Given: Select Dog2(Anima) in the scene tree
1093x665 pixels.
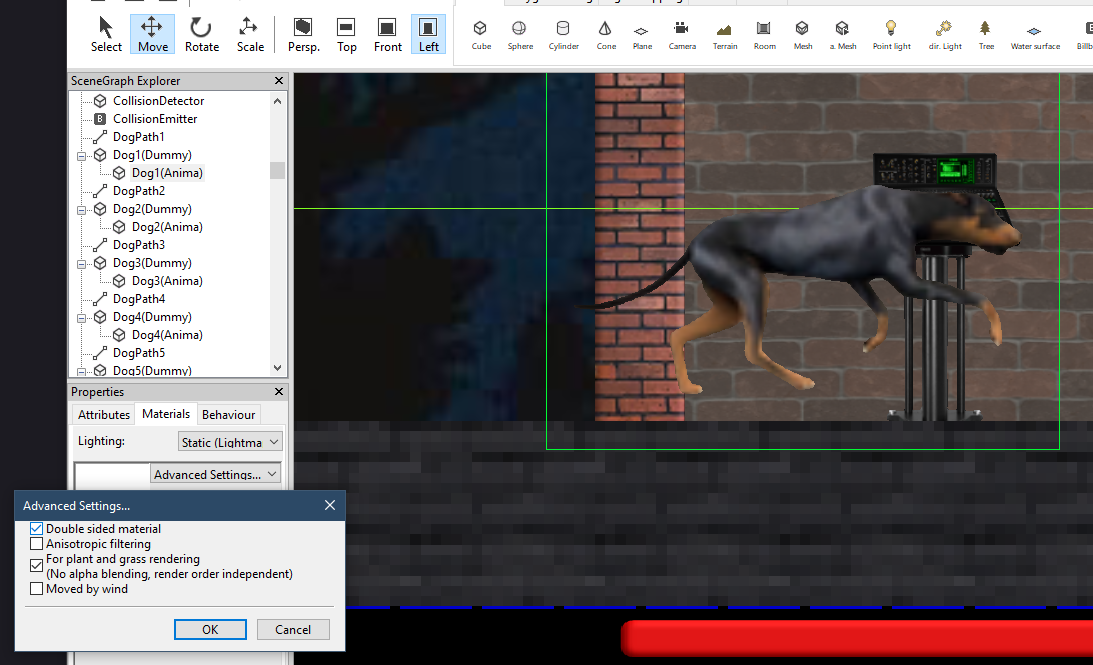Looking at the screenshot, I should 167,227.
